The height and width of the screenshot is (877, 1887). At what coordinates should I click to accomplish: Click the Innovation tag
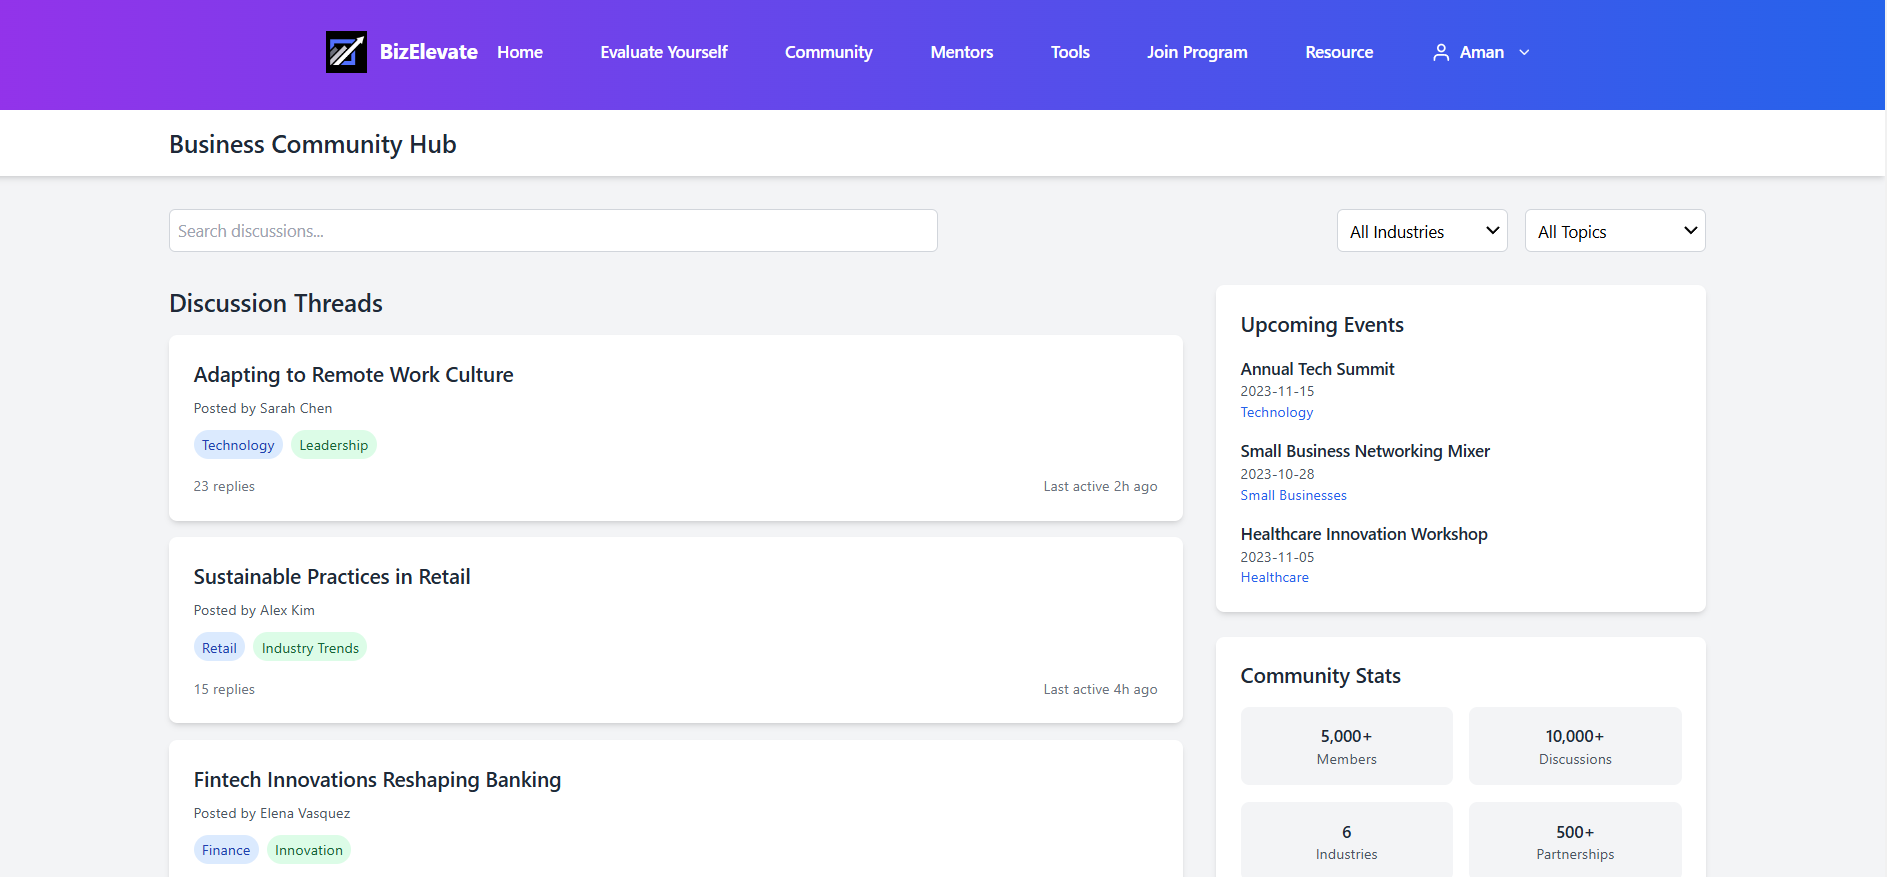point(309,850)
